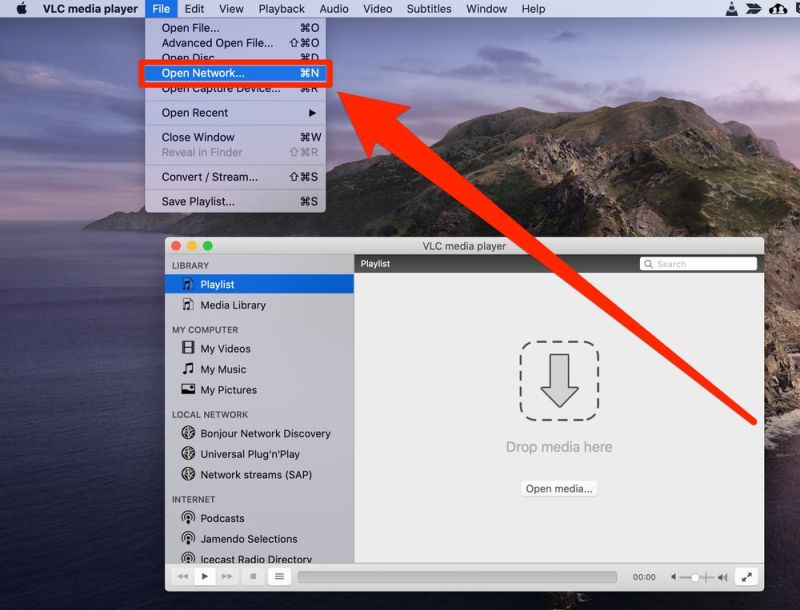Toggle the playlist view mode button
This screenshot has height=610, width=800.
[x=278, y=577]
